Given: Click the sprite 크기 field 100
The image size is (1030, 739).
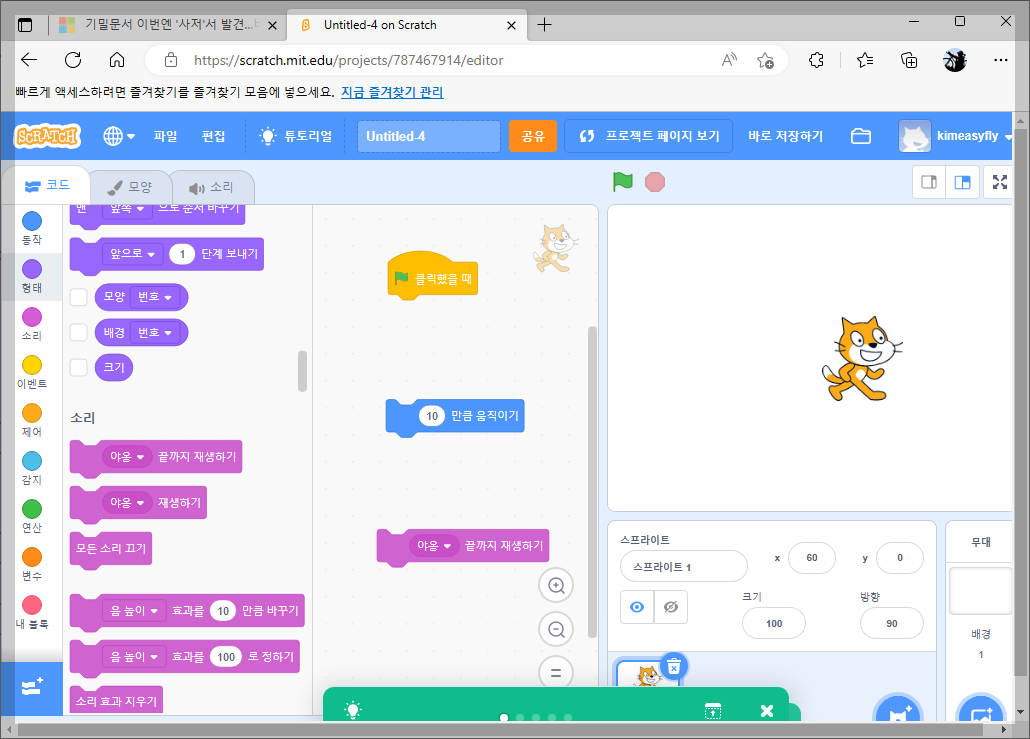Looking at the screenshot, I should (774, 623).
